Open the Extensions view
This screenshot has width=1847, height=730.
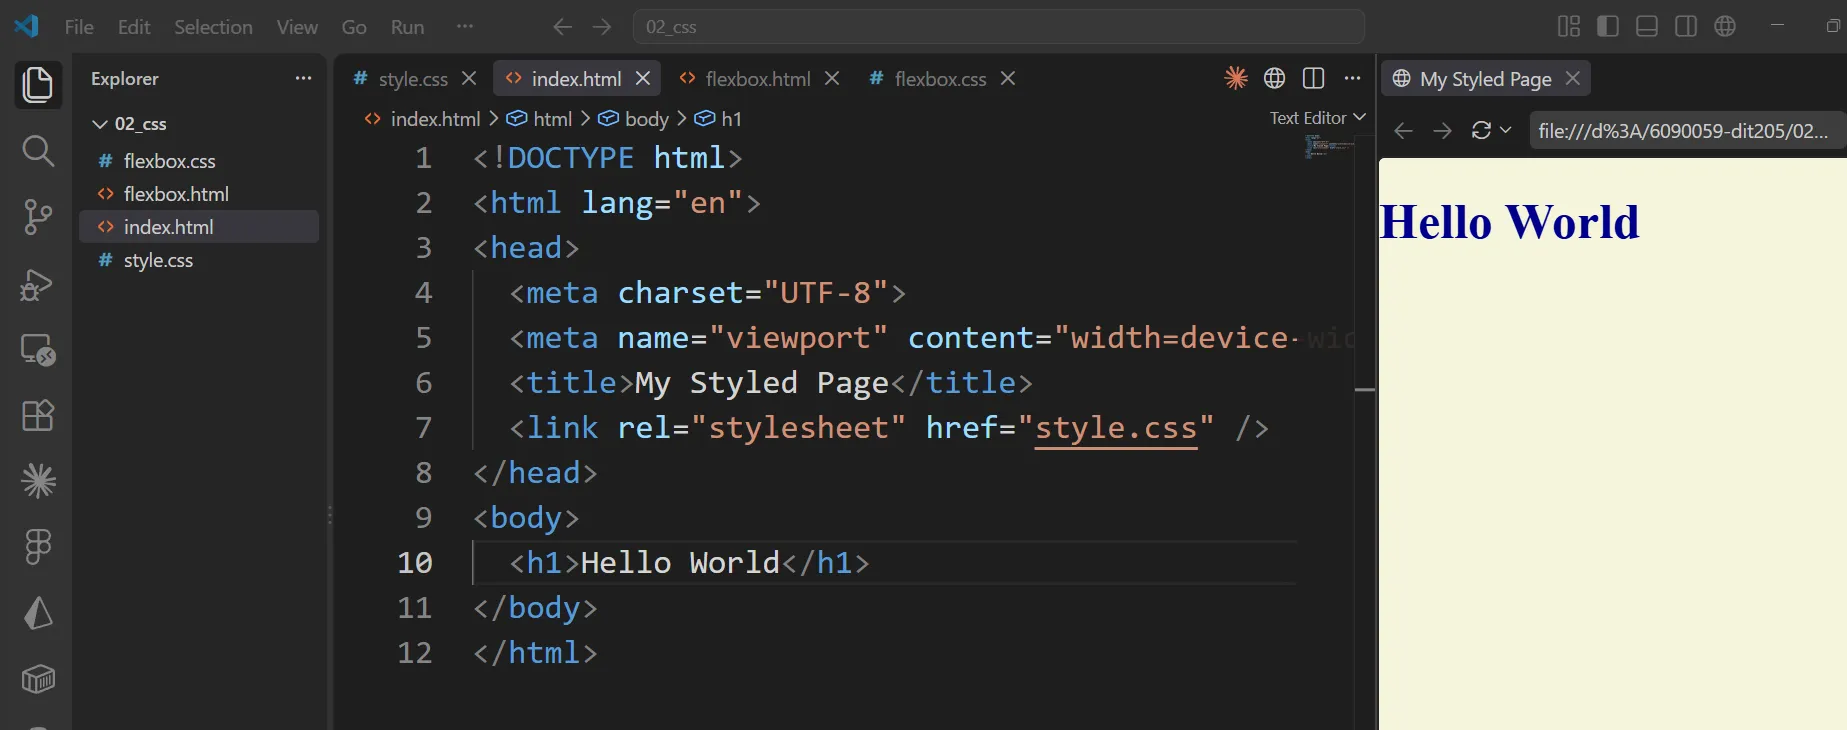pyautogui.click(x=38, y=415)
